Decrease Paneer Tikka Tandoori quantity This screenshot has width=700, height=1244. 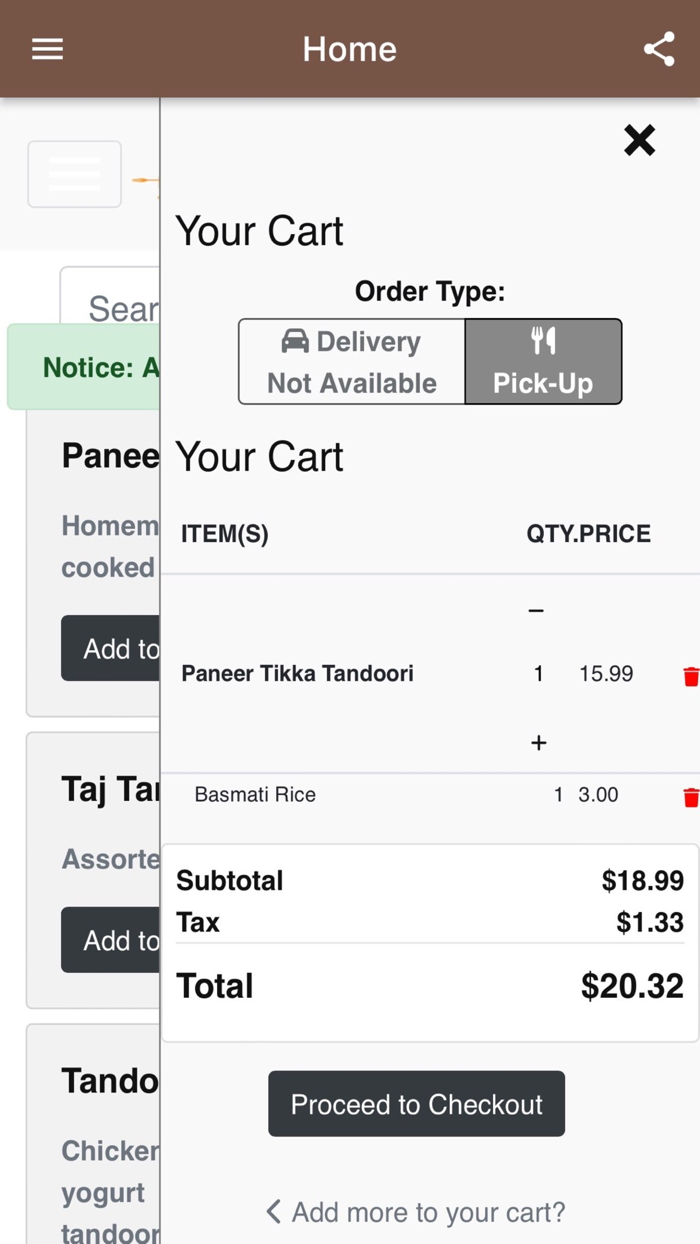click(537, 610)
